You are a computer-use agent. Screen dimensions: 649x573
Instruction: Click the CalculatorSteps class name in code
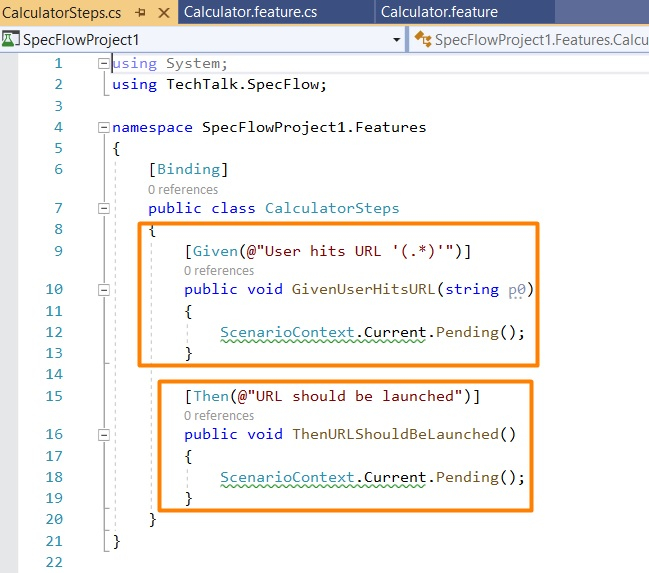331,208
